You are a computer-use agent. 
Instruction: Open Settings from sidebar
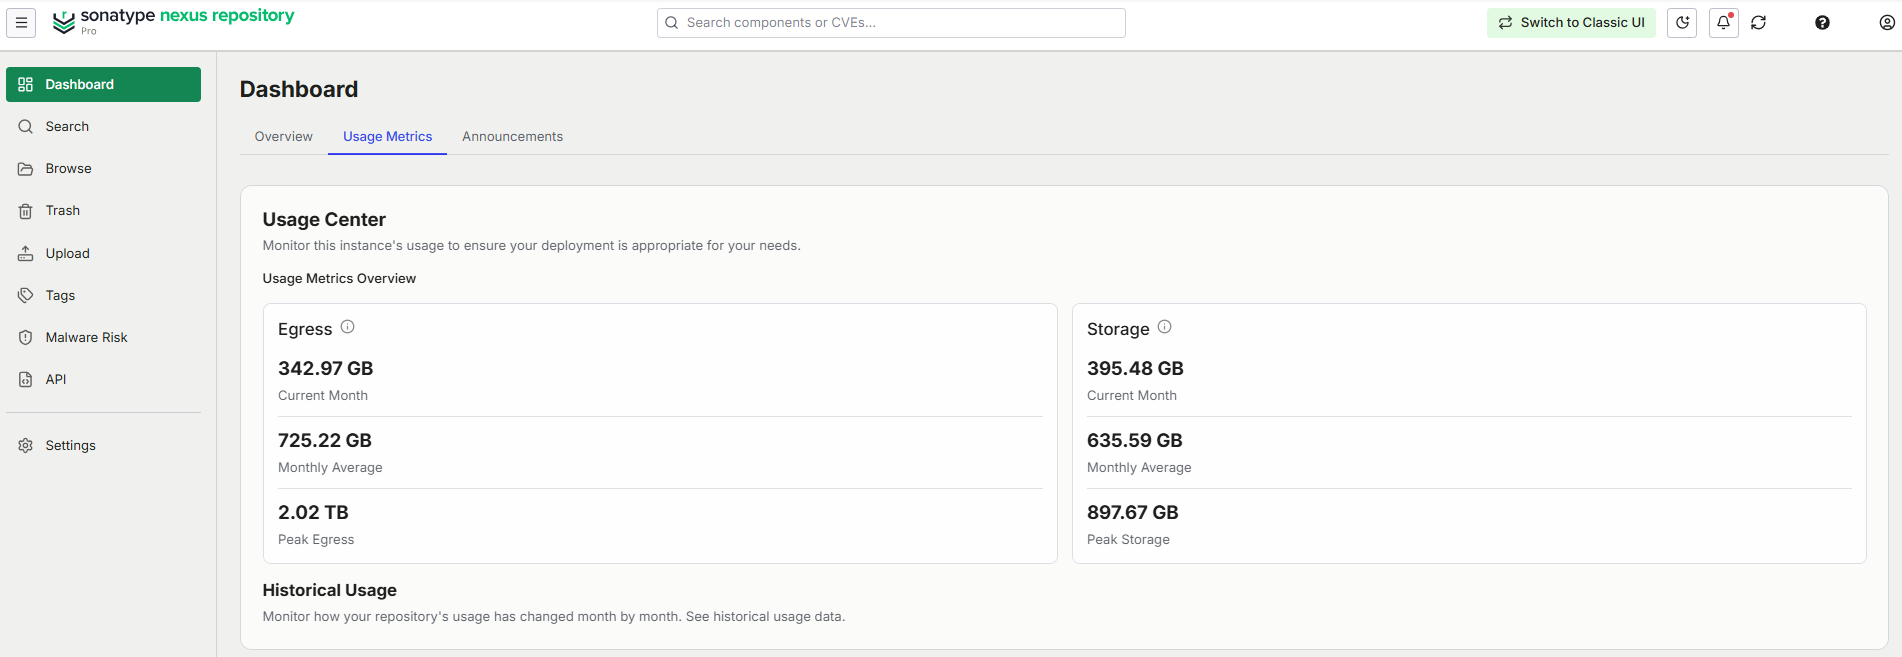[x=103, y=446]
